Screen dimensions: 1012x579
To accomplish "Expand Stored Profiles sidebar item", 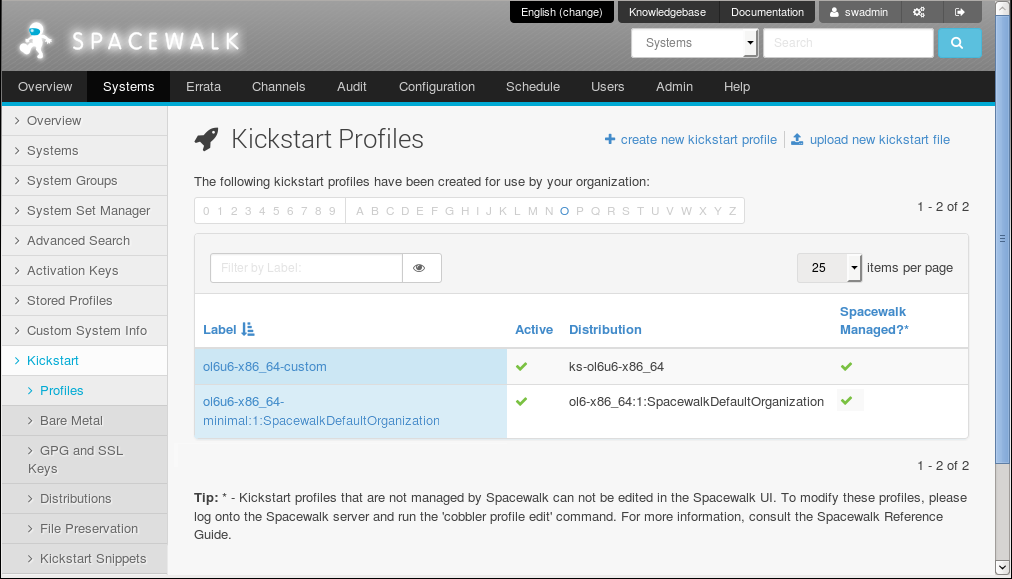I will click(x=85, y=301).
